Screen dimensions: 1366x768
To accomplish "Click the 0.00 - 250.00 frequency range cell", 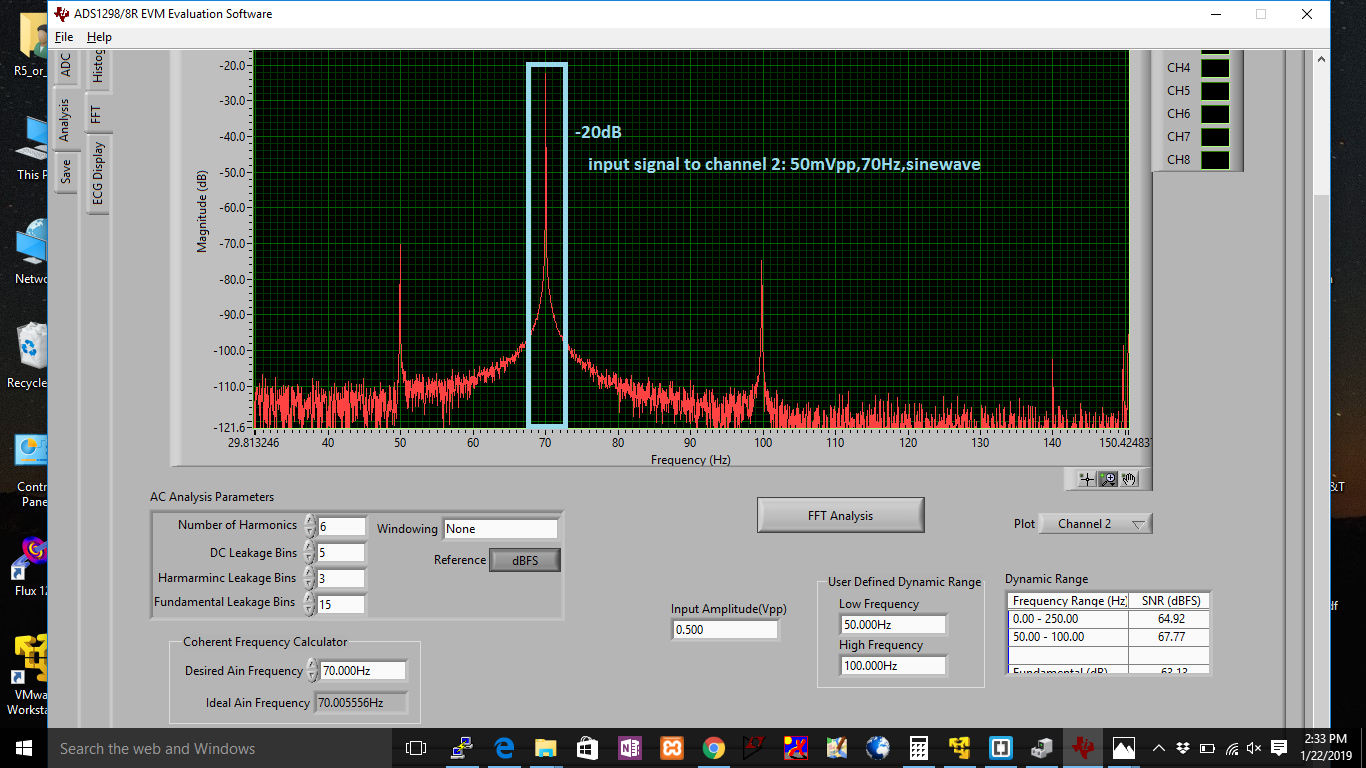I will [1068, 619].
